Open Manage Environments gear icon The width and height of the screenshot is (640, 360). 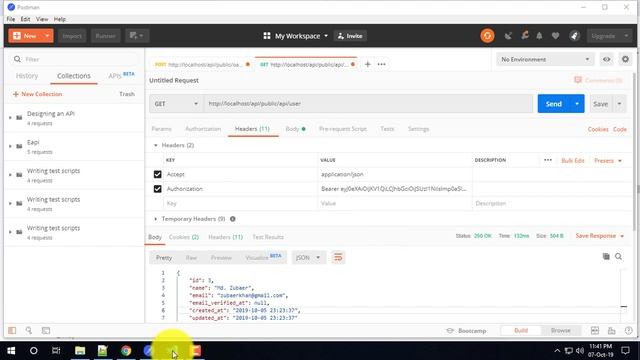tap(625, 60)
